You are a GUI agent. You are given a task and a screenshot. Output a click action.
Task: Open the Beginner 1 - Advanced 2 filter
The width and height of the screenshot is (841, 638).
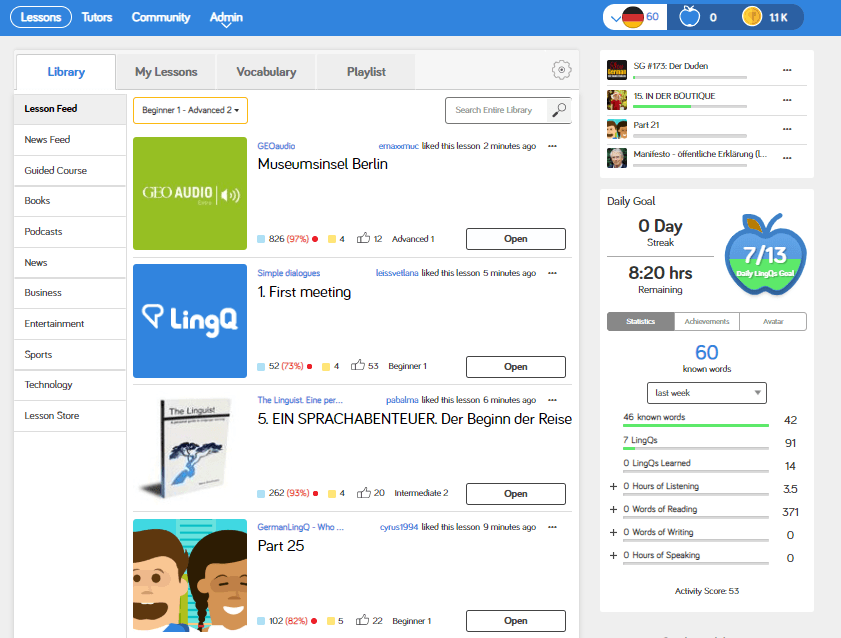click(190, 110)
